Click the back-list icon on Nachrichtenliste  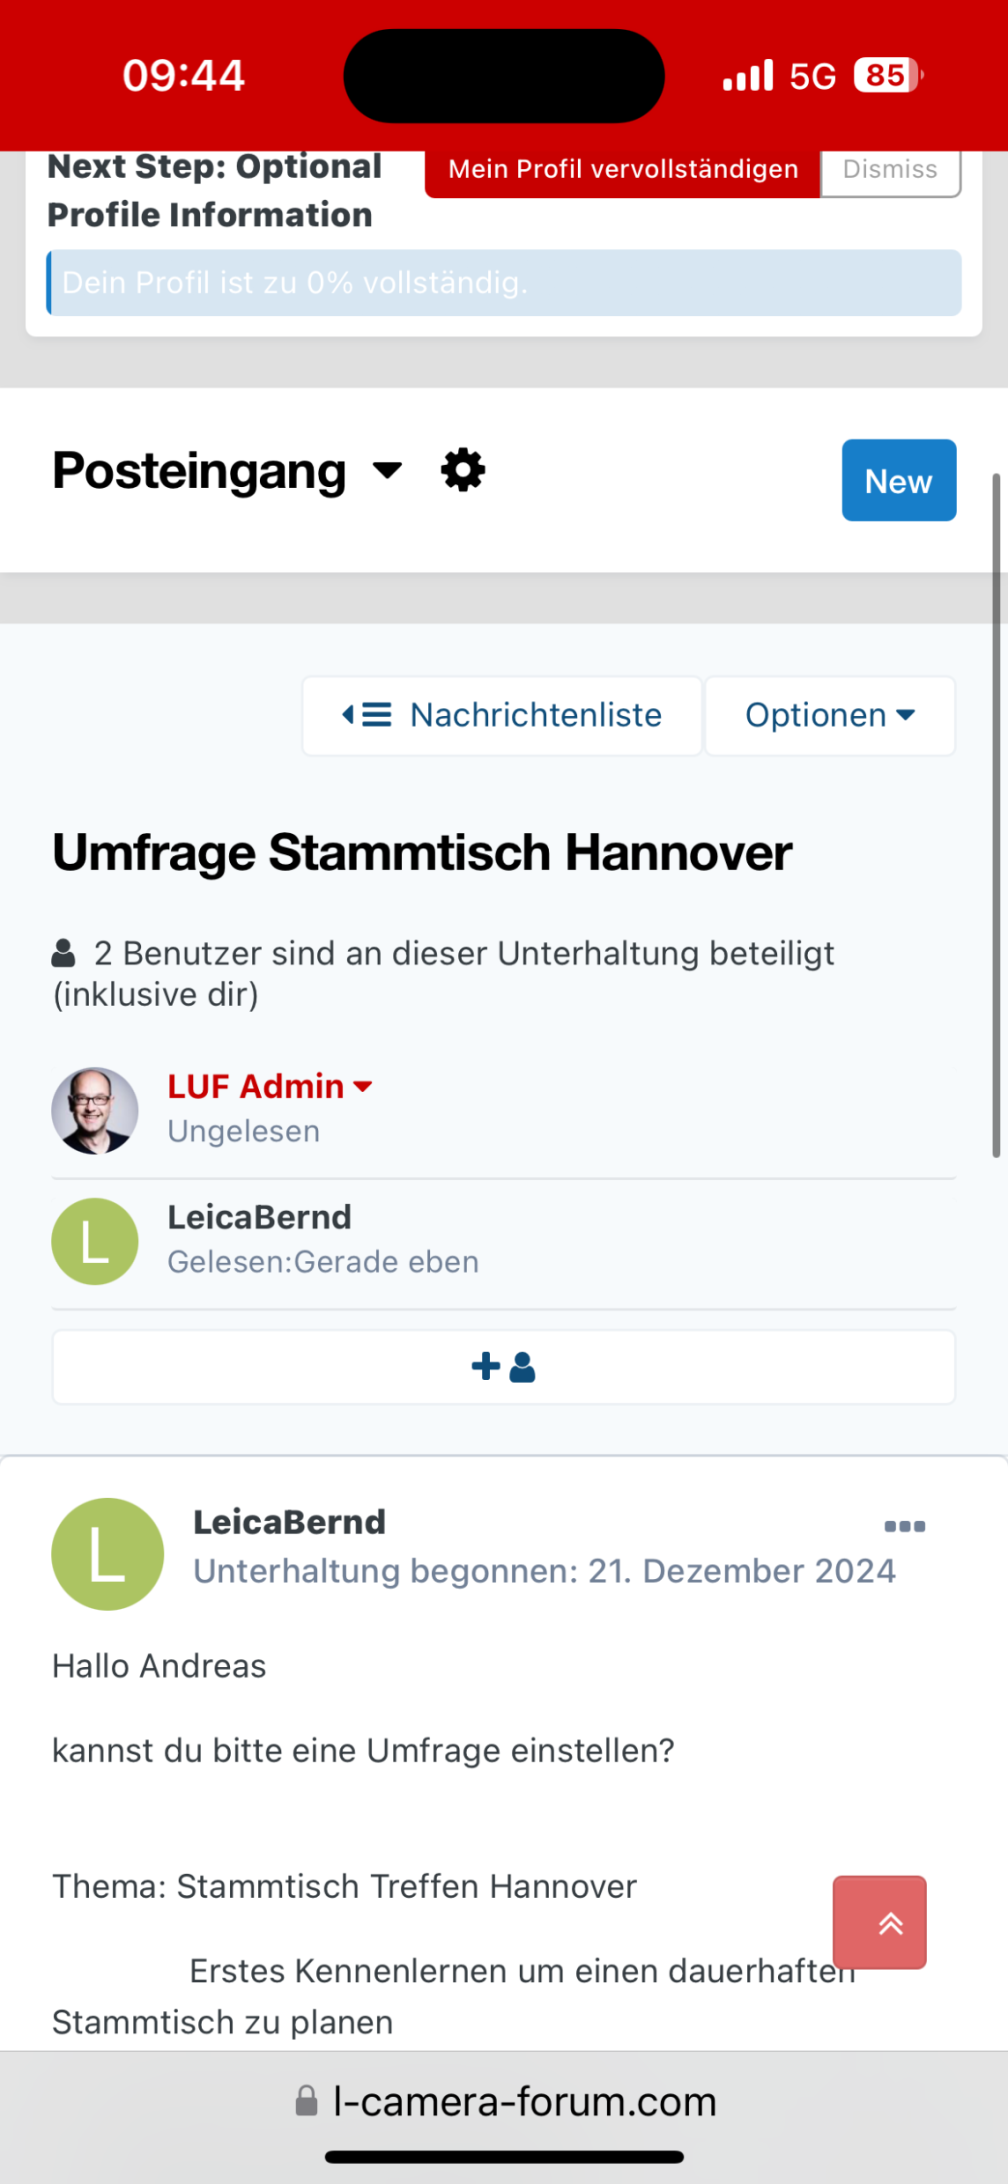[x=366, y=715]
